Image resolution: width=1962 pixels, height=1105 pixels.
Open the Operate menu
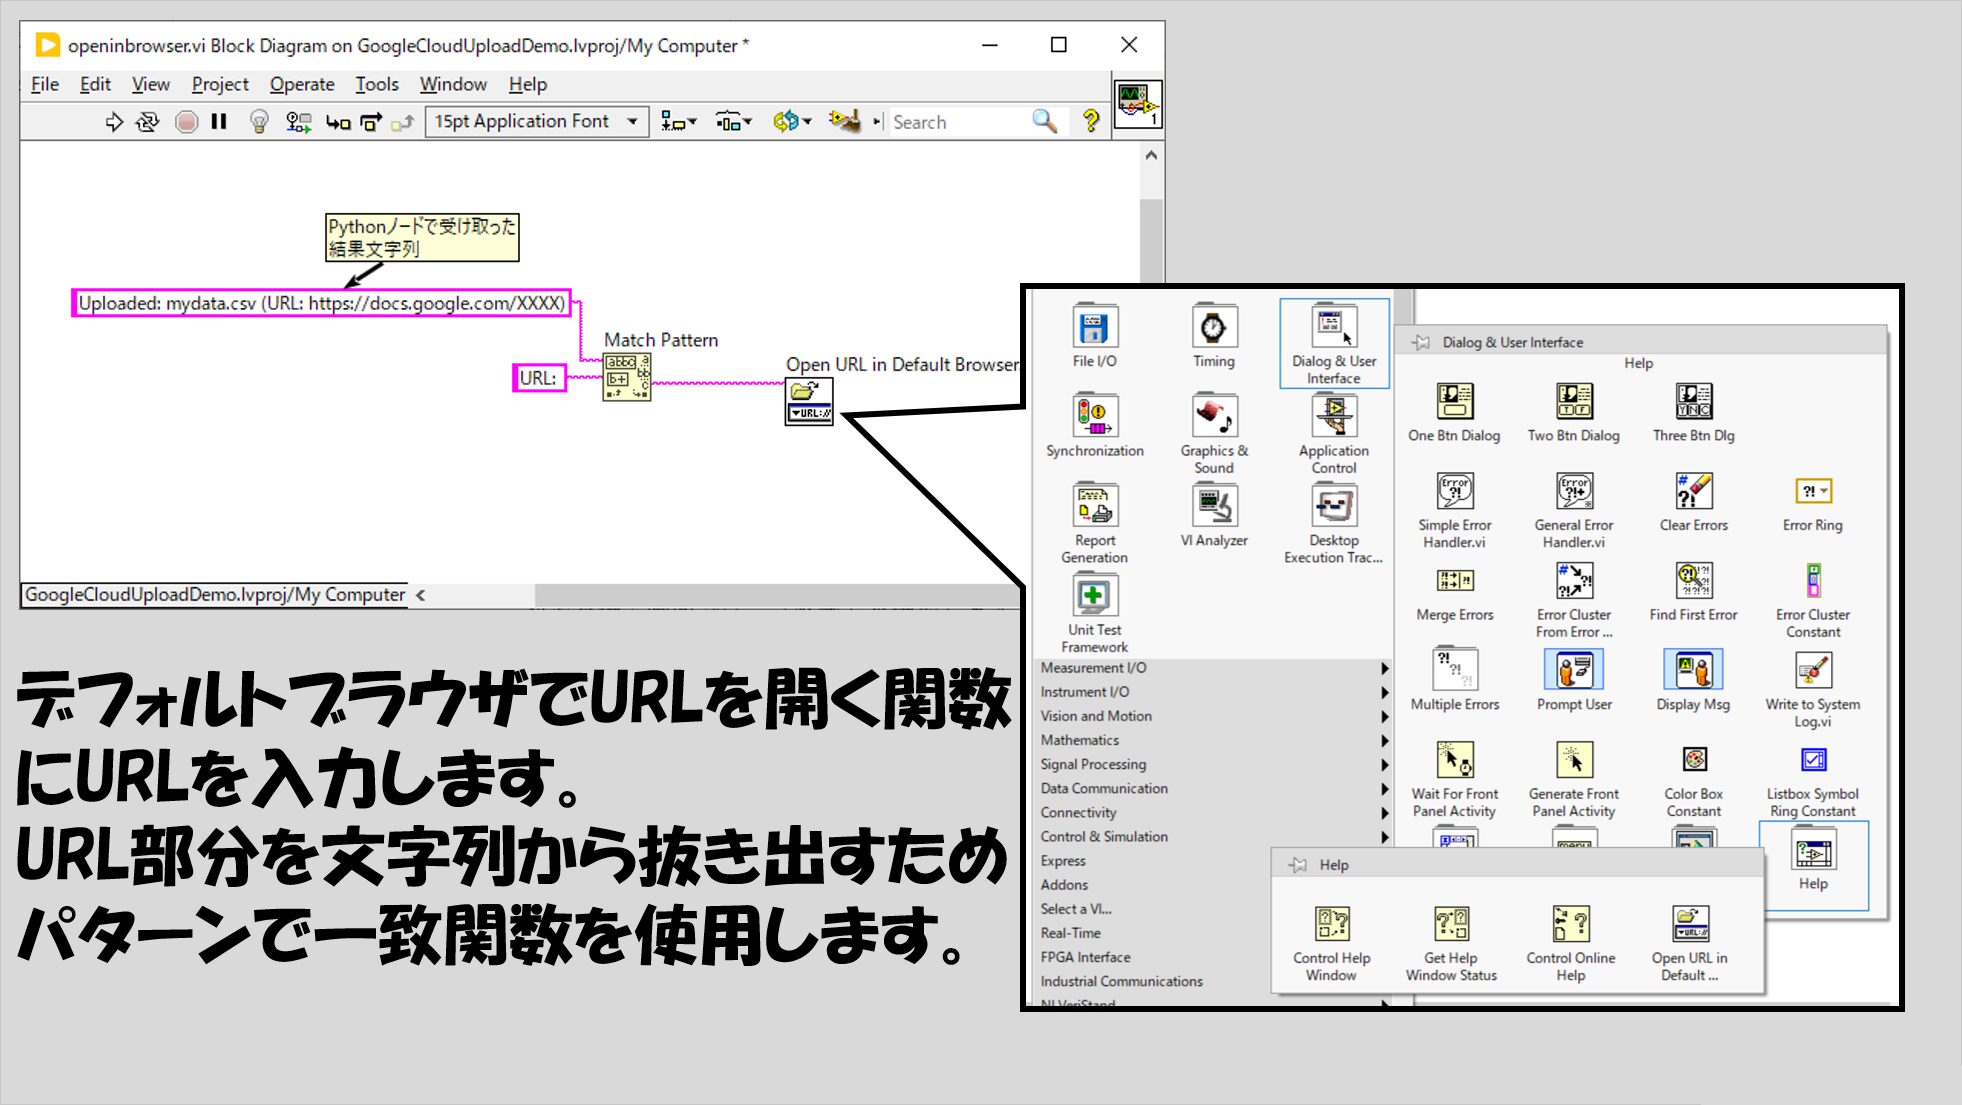301,84
